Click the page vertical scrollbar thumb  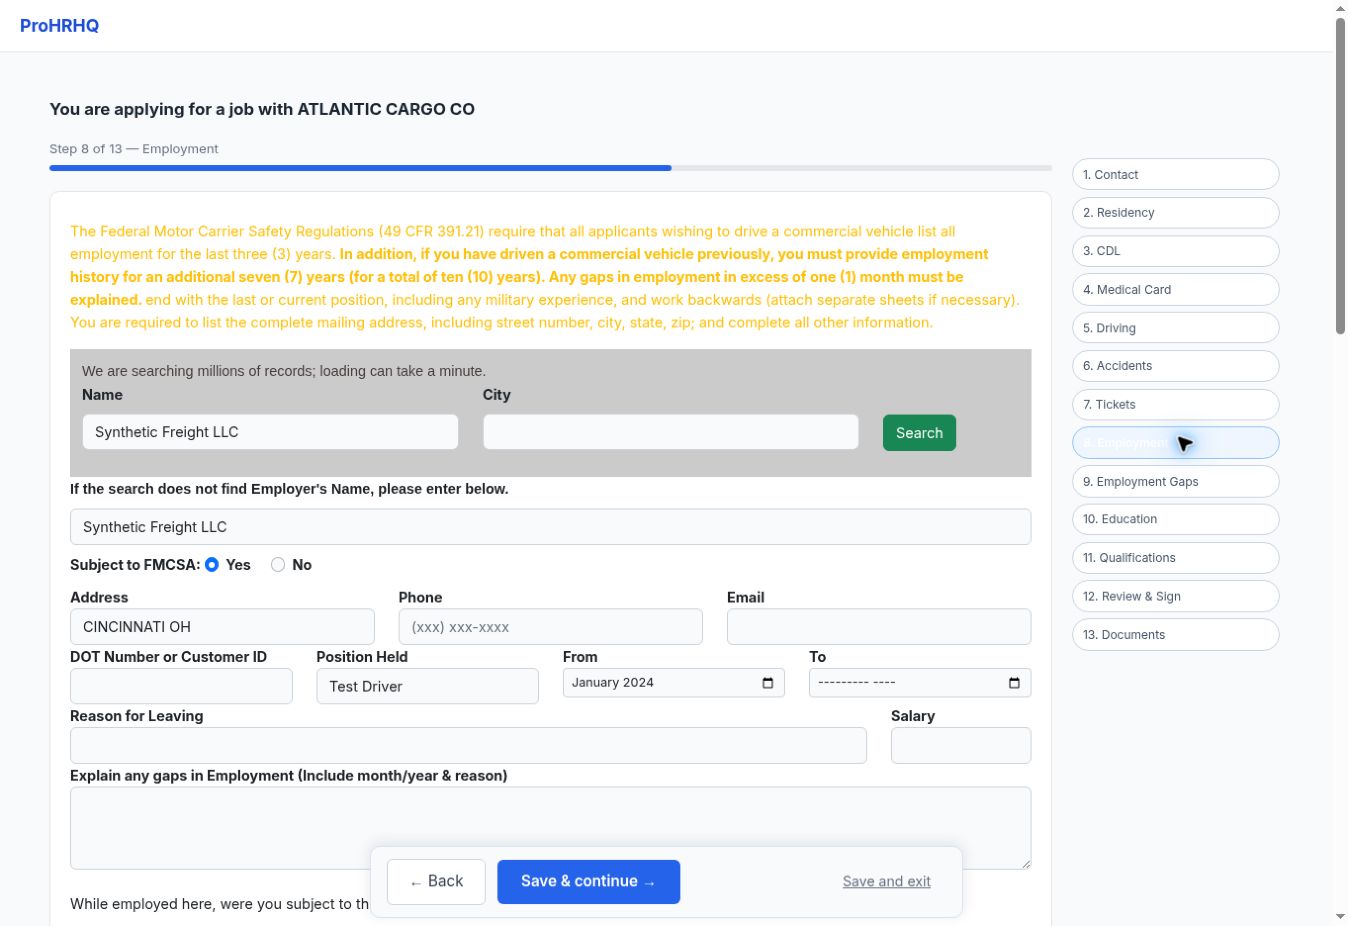[1340, 176]
